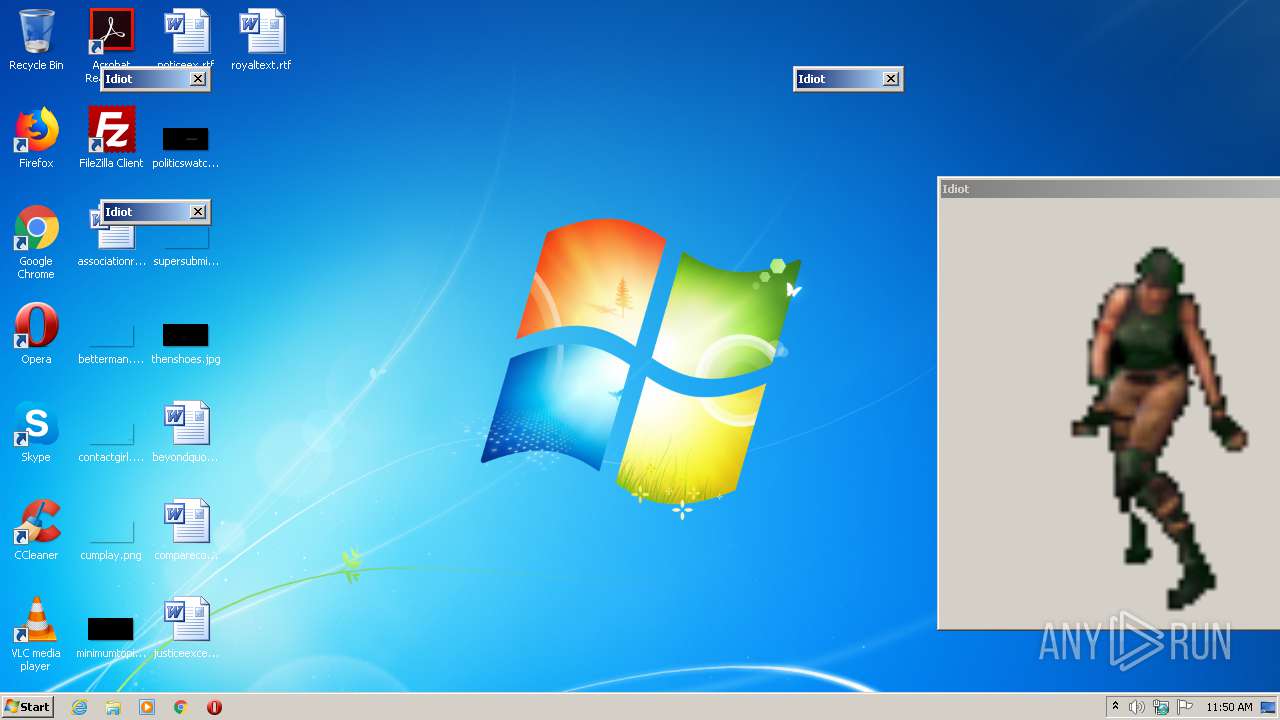Image resolution: width=1280 pixels, height=720 pixels.
Task: Launch Chrome from the taskbar
Action: [181, 707]
